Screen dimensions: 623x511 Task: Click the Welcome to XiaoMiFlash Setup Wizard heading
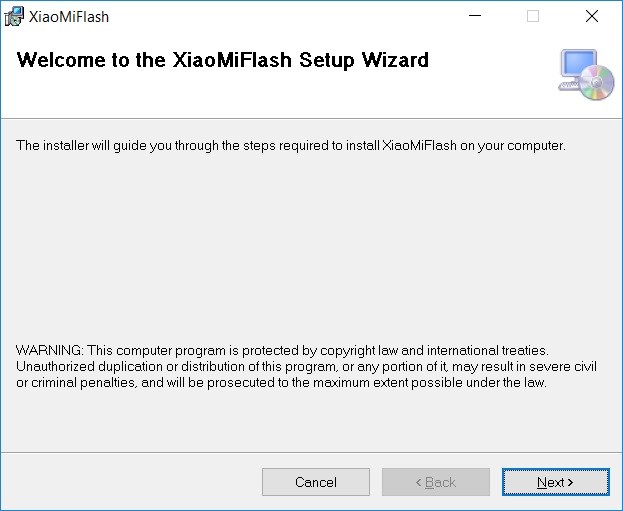[x=223, y=60]
